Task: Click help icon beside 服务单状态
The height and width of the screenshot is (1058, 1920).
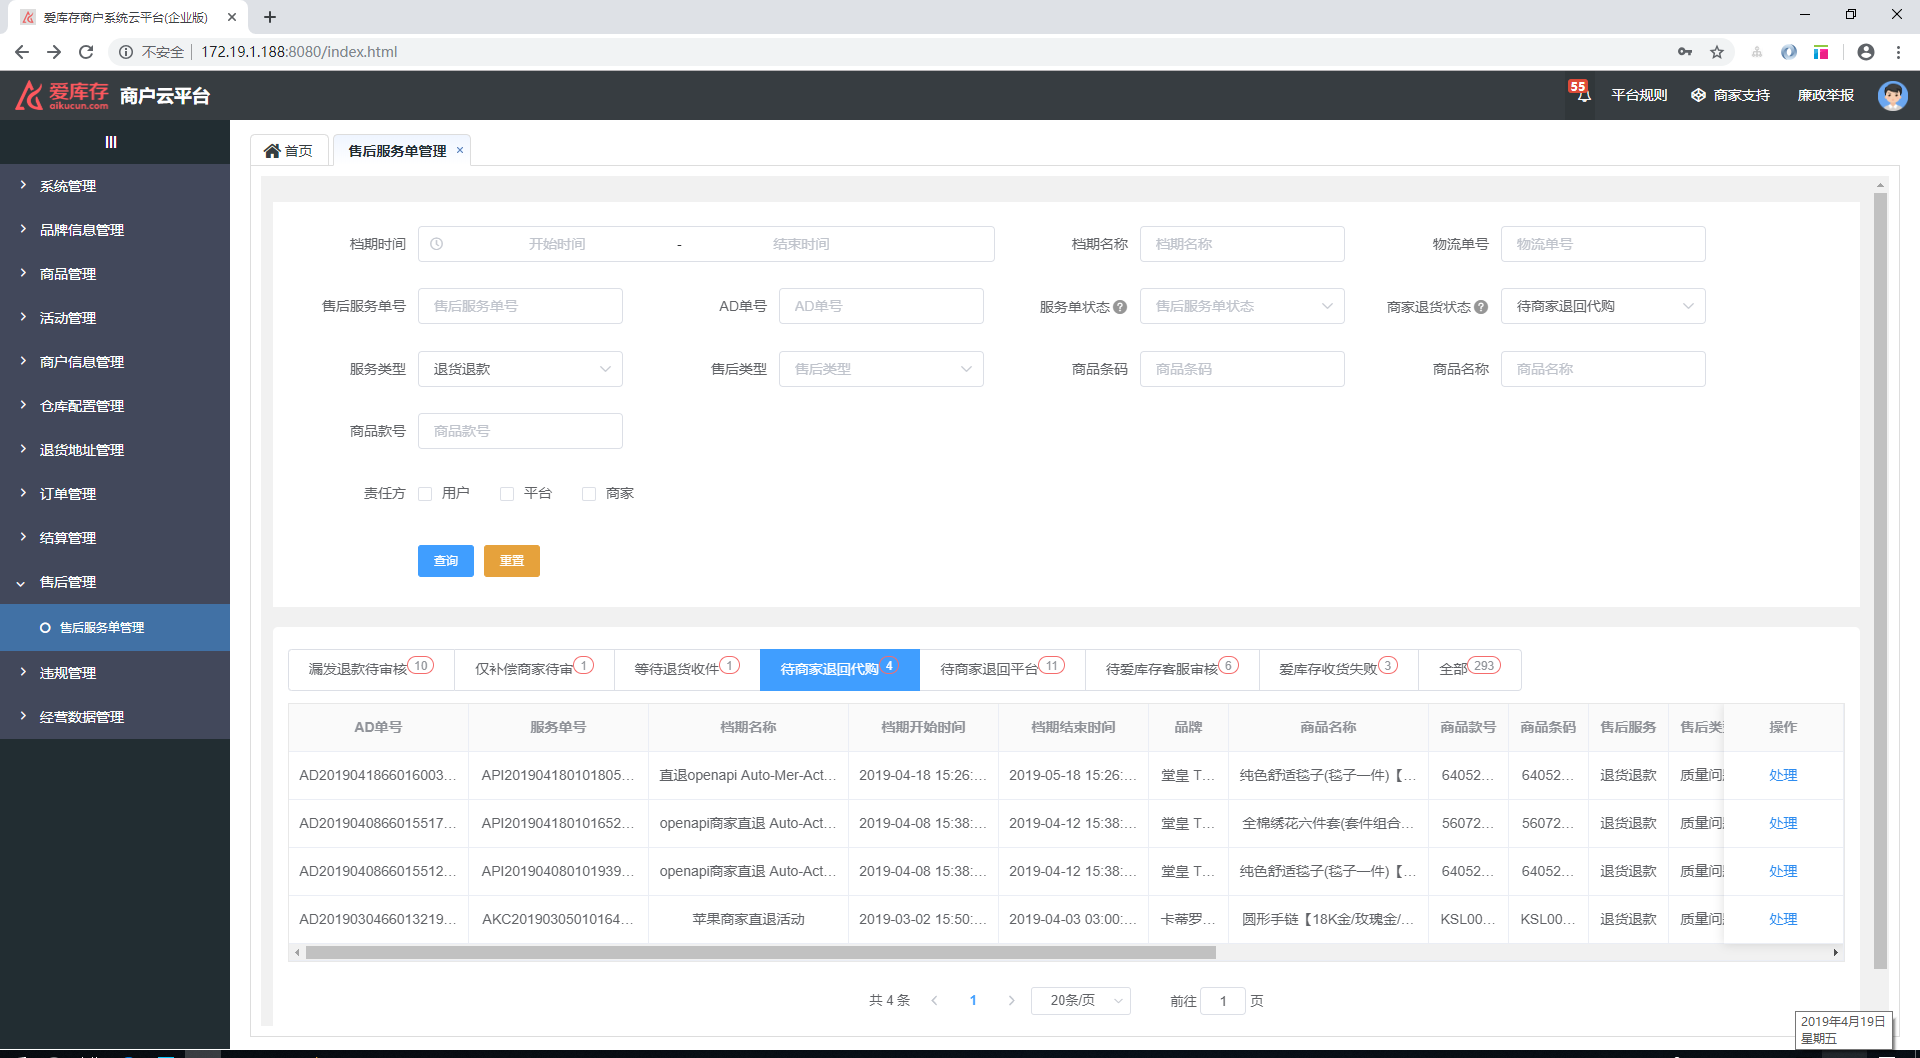Action: pyautogui.click(x=1120, y=307)
